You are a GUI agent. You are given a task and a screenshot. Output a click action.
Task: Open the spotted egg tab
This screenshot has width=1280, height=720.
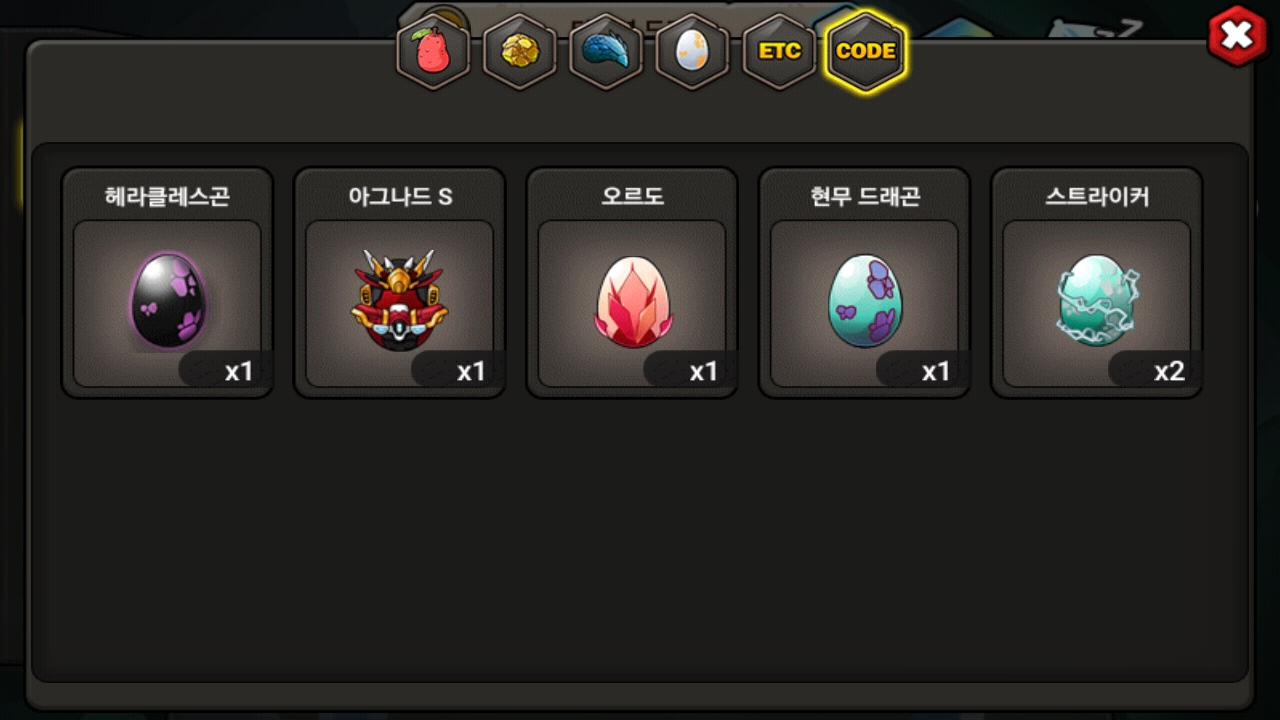pos(692,52)
